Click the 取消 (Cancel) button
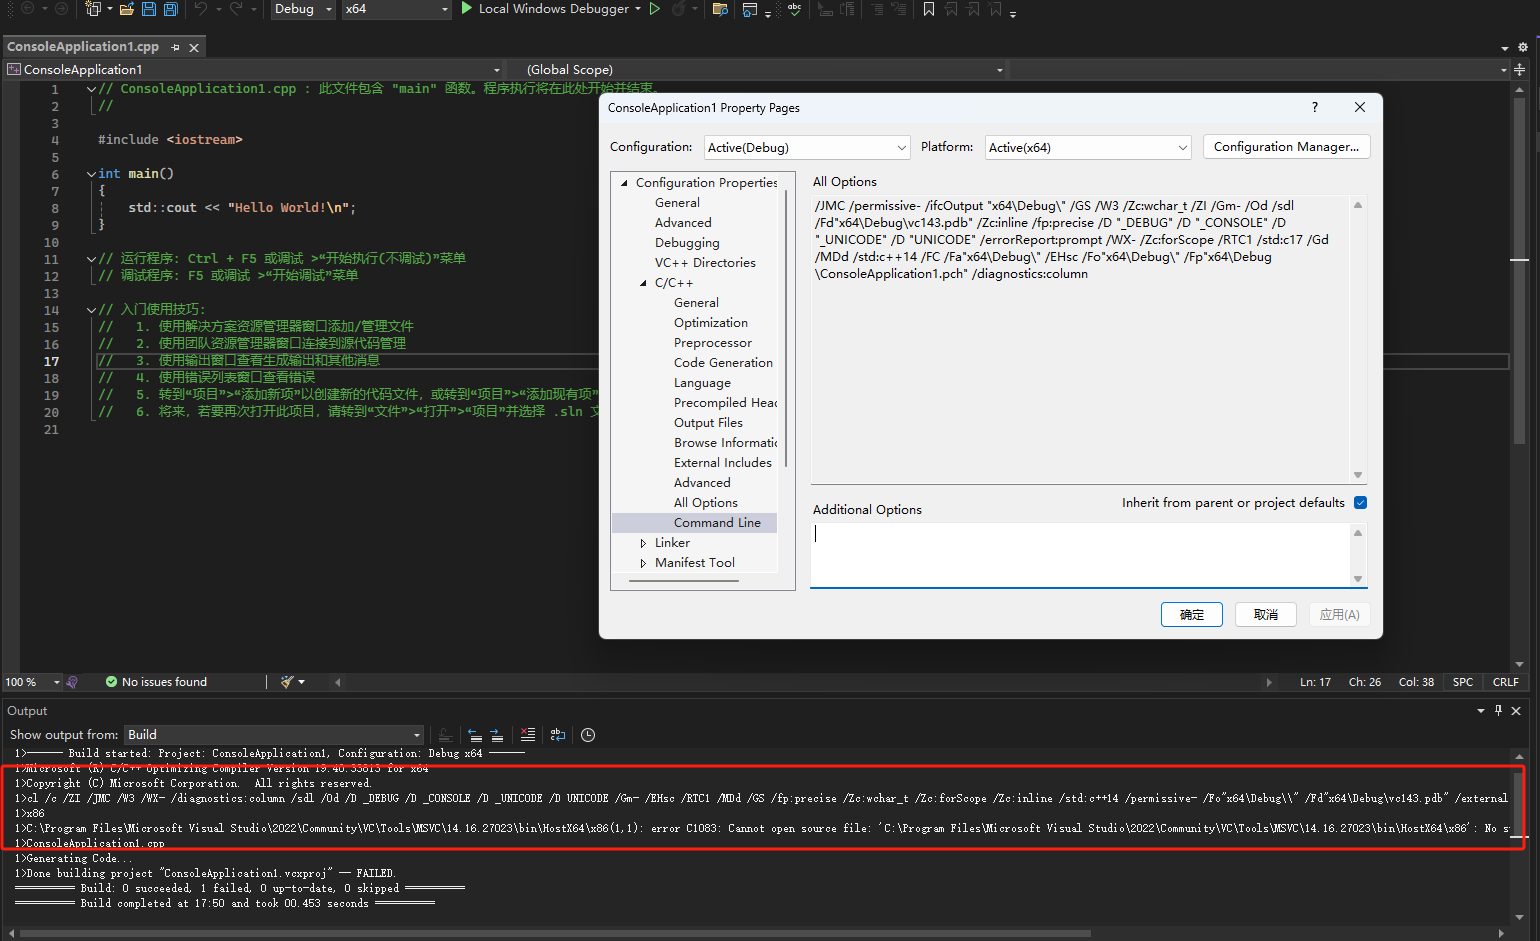 (1266, 614)
